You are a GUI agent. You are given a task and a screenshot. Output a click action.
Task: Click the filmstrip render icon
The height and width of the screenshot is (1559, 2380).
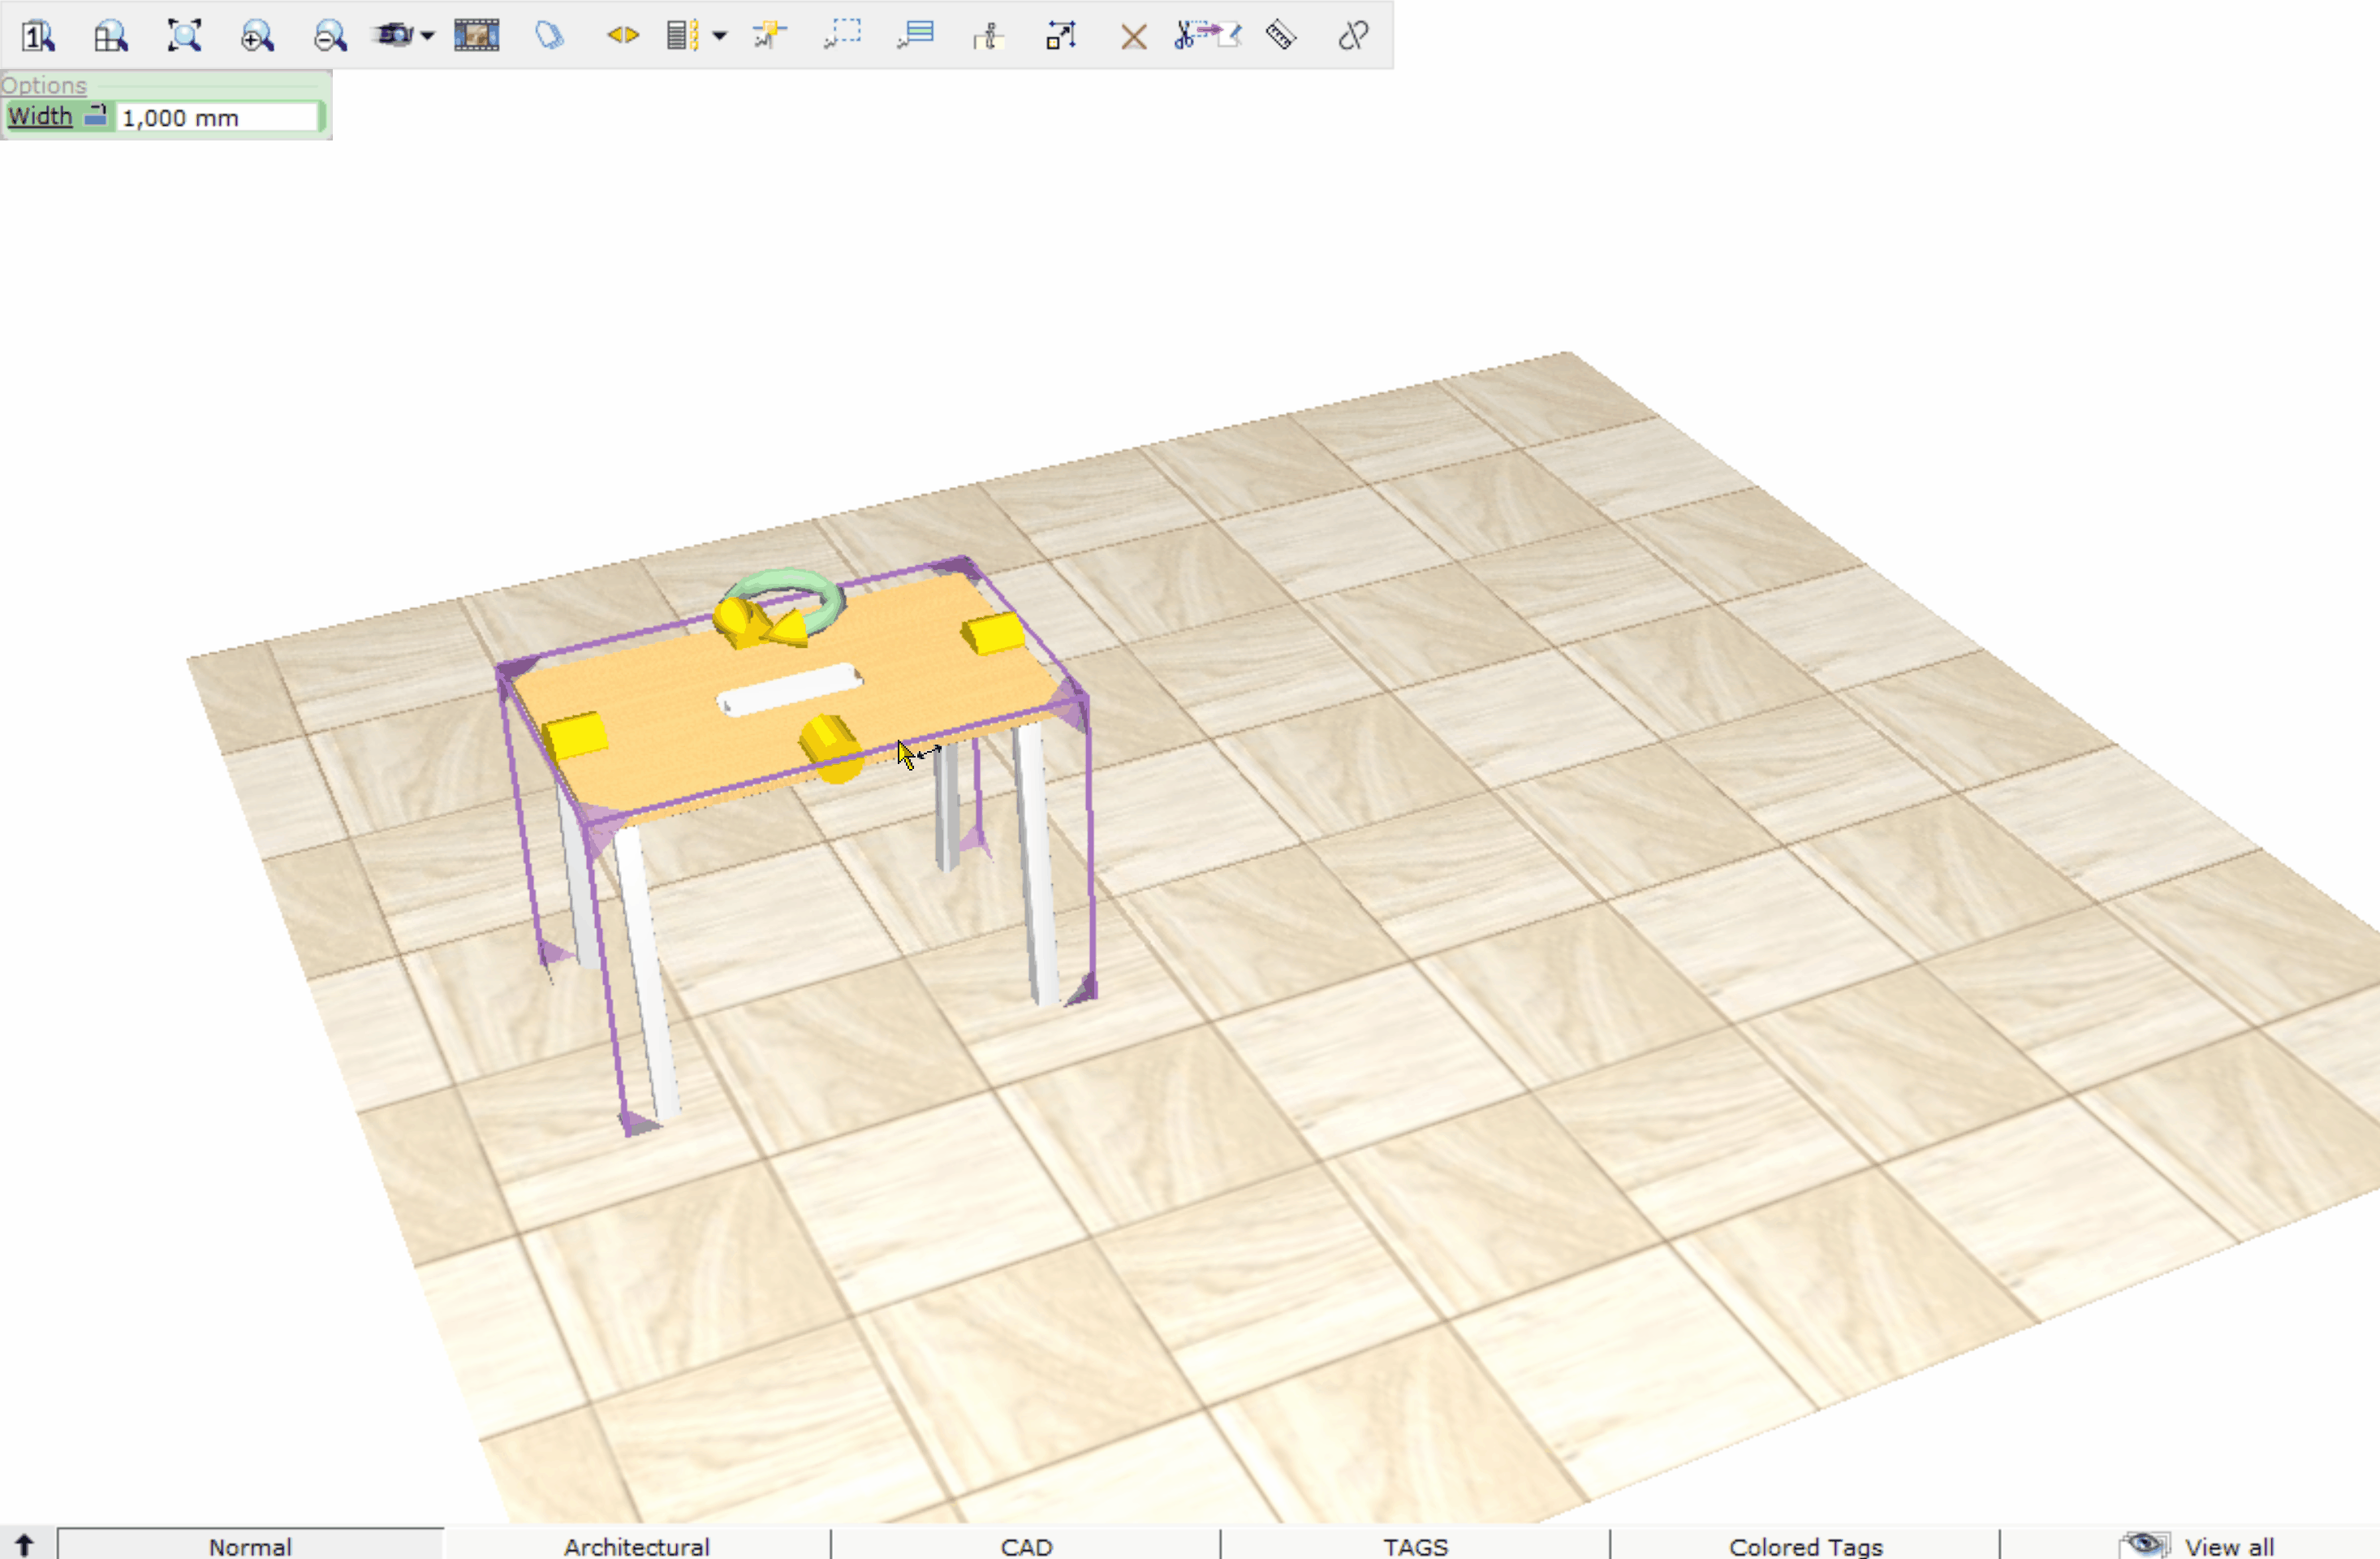point(477,36)
